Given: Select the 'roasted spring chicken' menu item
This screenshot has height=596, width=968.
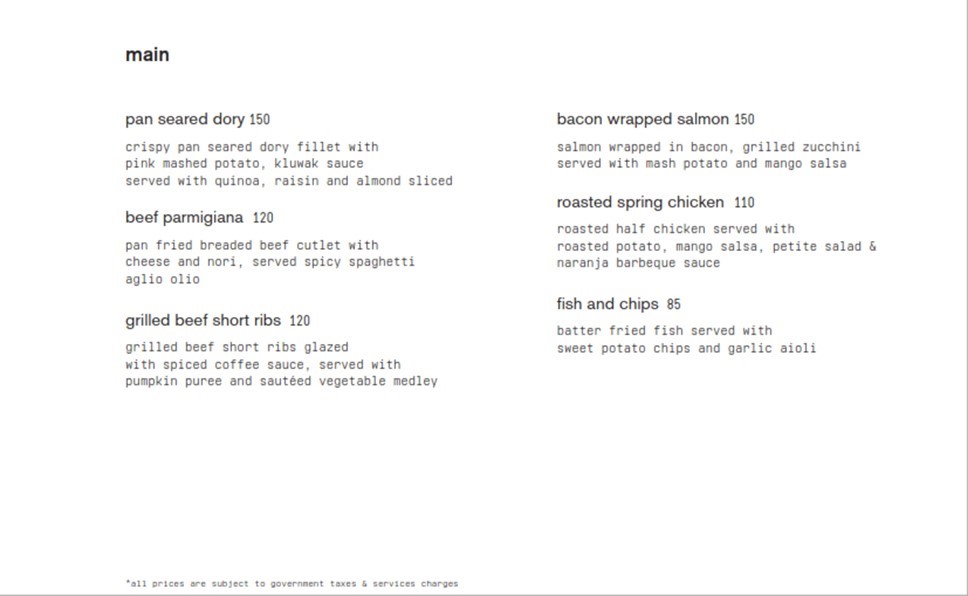Looking at the screenshot, I should (x=640, y=203).
